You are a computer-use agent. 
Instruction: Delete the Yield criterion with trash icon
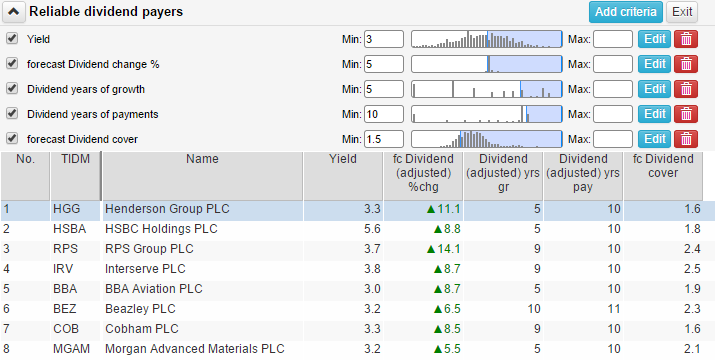click(686, 39)
